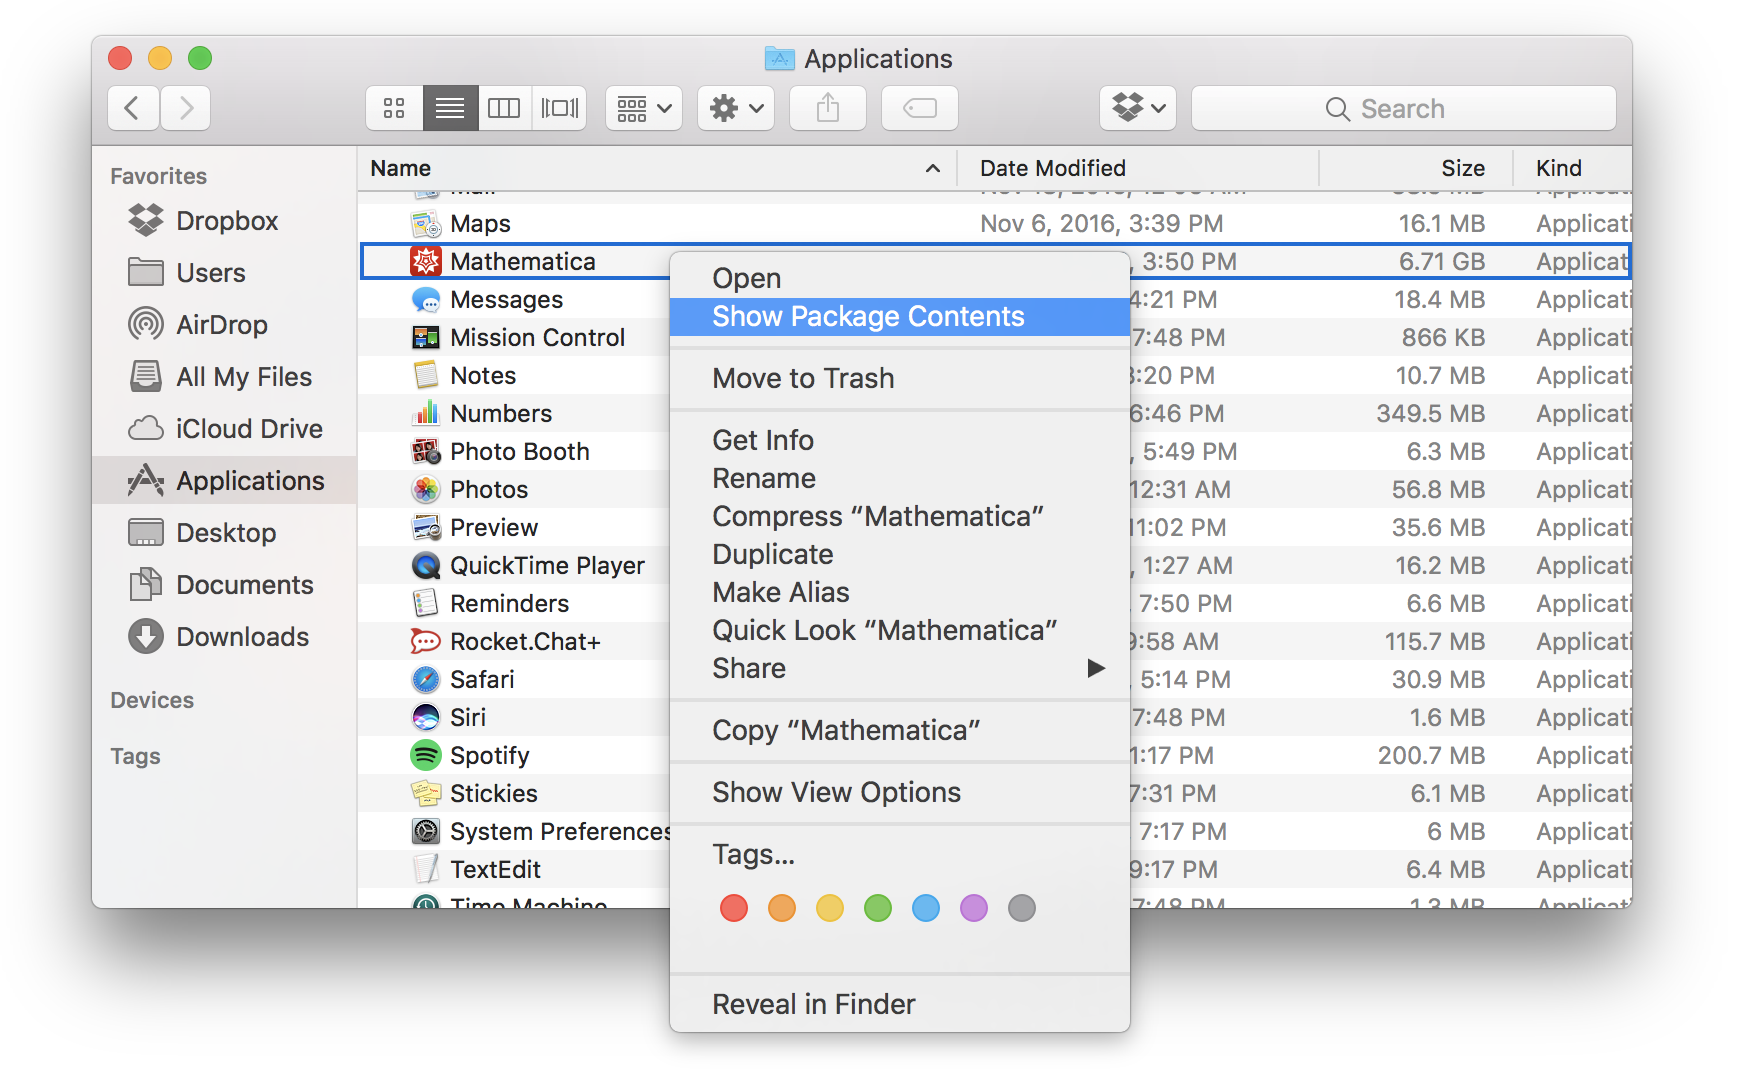Select the Photos app icon
Viewport: 1740px width, 1084px height.
click(x=426, y=489)
